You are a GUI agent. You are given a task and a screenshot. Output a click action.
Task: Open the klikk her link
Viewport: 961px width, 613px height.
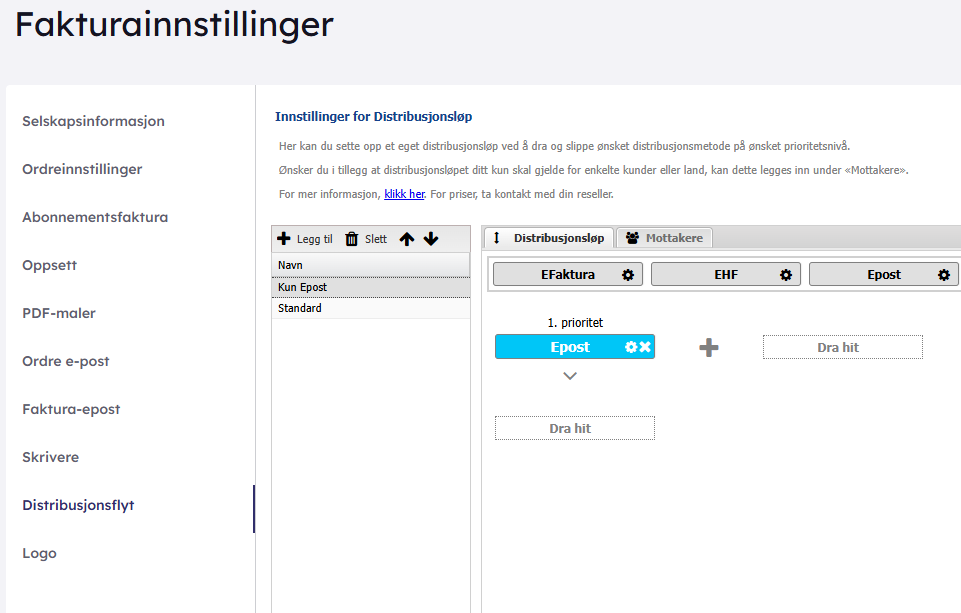pos(404,194)
